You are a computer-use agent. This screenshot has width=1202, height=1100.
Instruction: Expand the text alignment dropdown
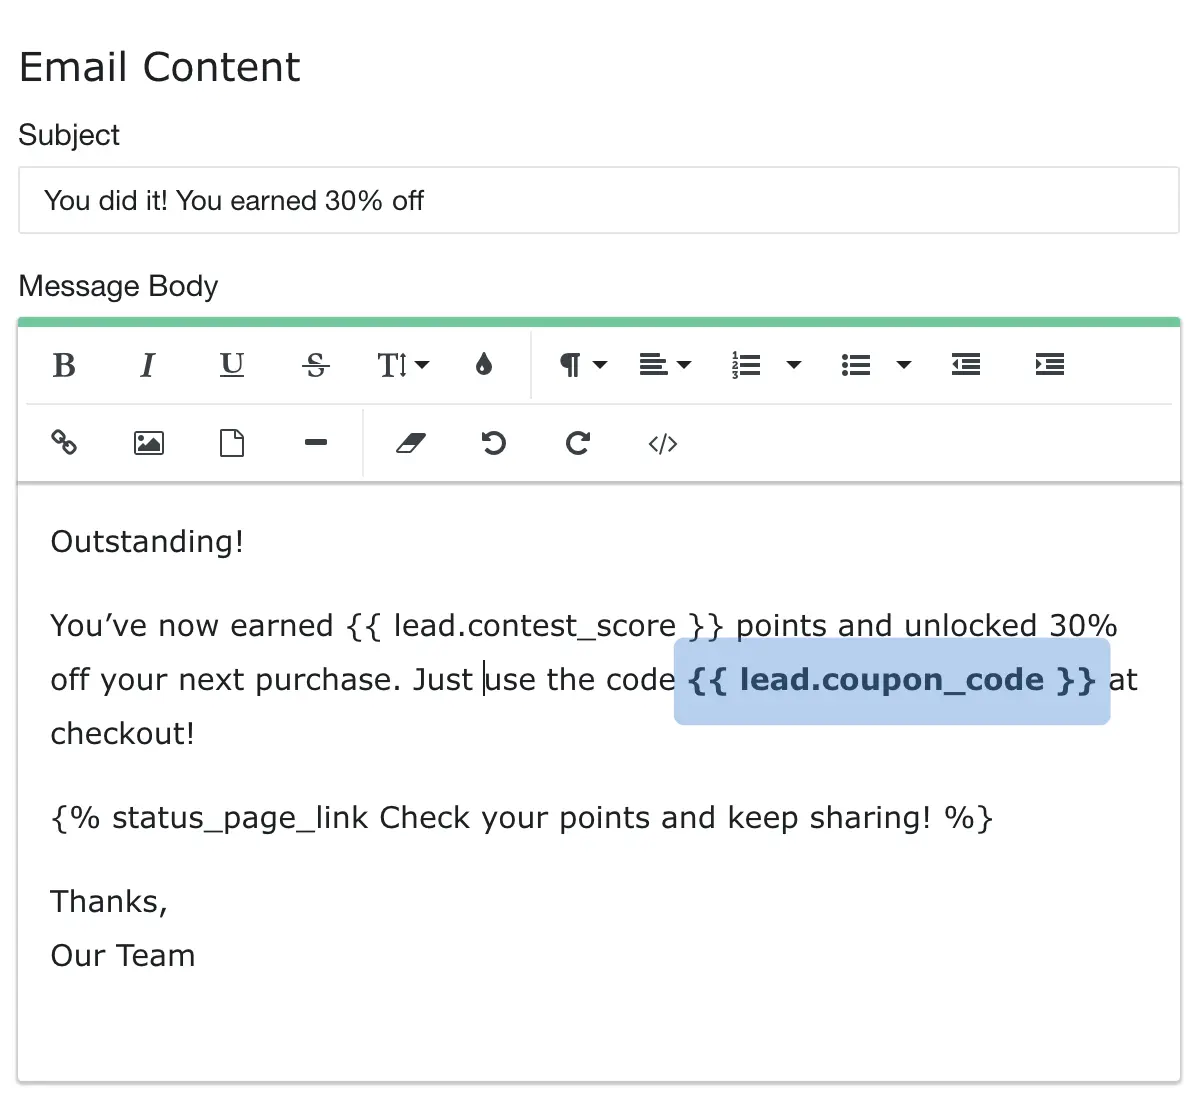[x=665, y=365]
